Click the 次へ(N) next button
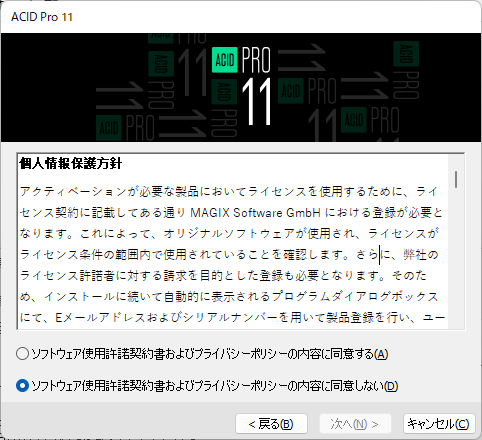Image resolution: width=482 pixels, height=440 pixels. [355, 424]
